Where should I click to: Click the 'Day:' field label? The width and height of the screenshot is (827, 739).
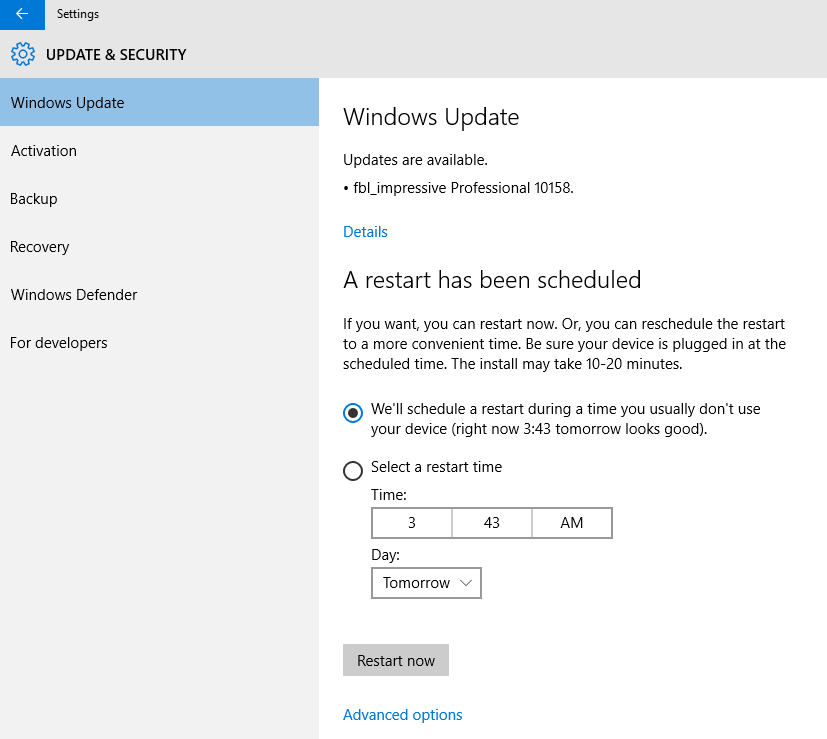pos(386,555)
